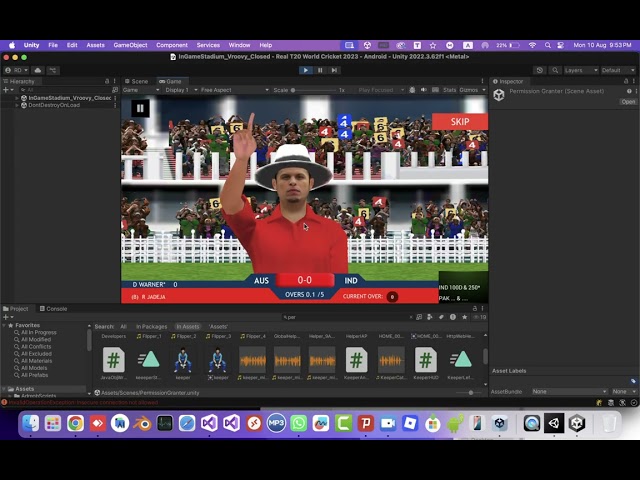Select the KeeperHUD script asset

(x=426, y=363)
